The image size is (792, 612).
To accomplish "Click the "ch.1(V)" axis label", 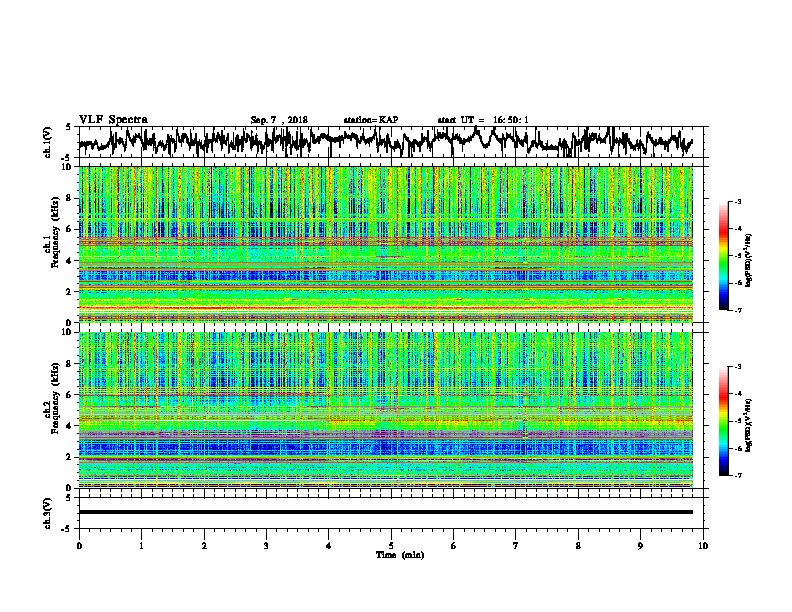I will click(47, 142).
